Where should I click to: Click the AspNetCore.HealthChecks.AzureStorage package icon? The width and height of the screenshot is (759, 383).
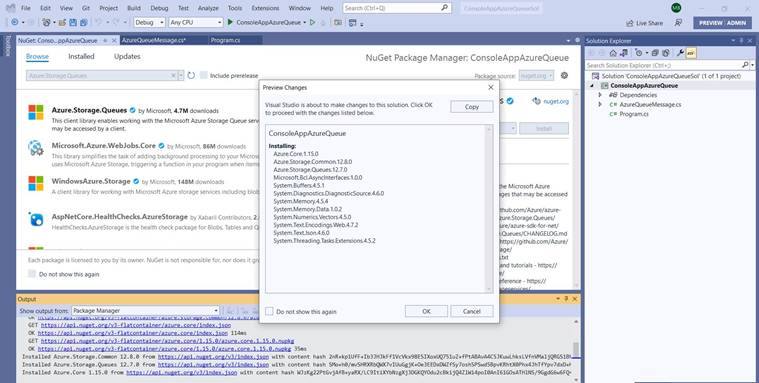(x=36, y=219)
